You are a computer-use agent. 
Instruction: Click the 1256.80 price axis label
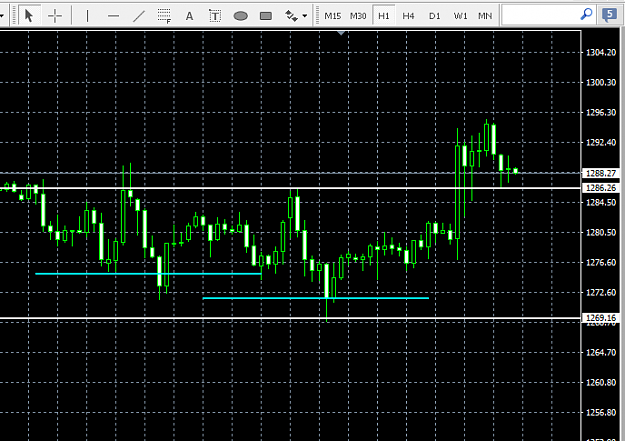pyautogui.click(x=601, y=412)
